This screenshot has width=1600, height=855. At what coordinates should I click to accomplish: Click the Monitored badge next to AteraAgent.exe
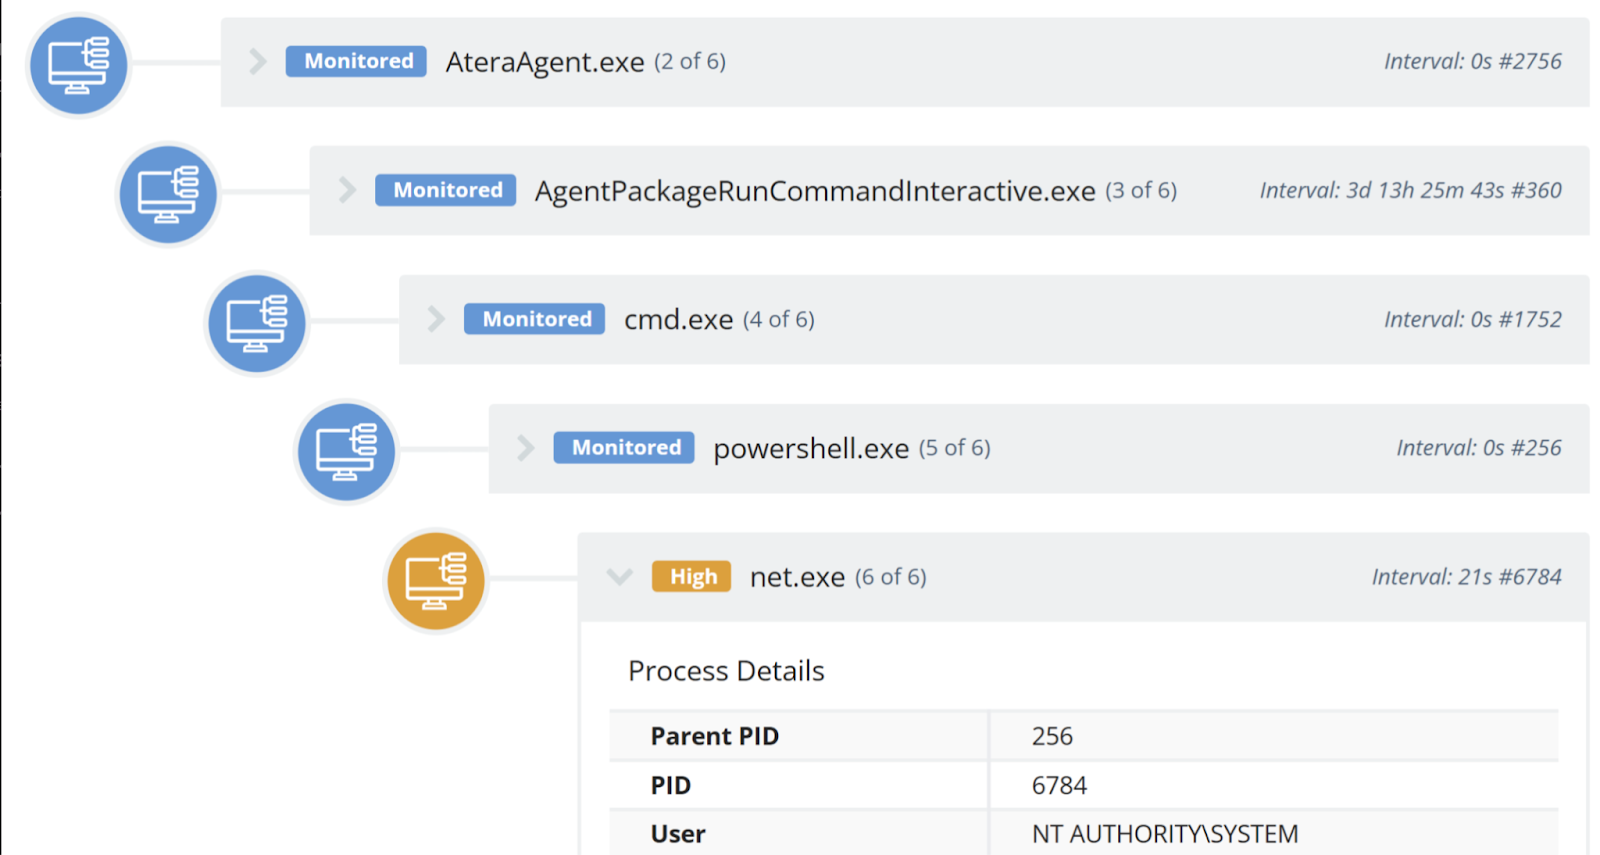click(355, 61)
